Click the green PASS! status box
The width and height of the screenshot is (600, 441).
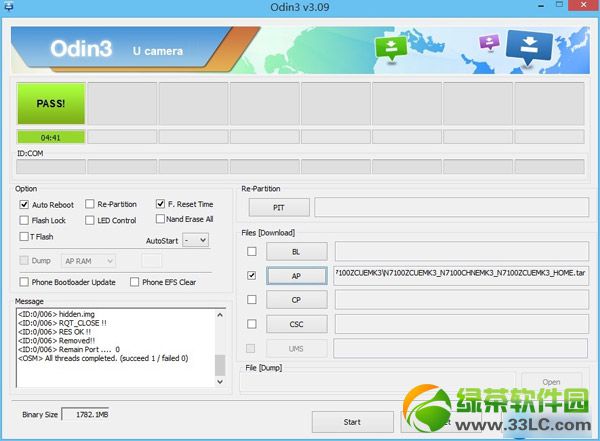click(x=51, y=103)
